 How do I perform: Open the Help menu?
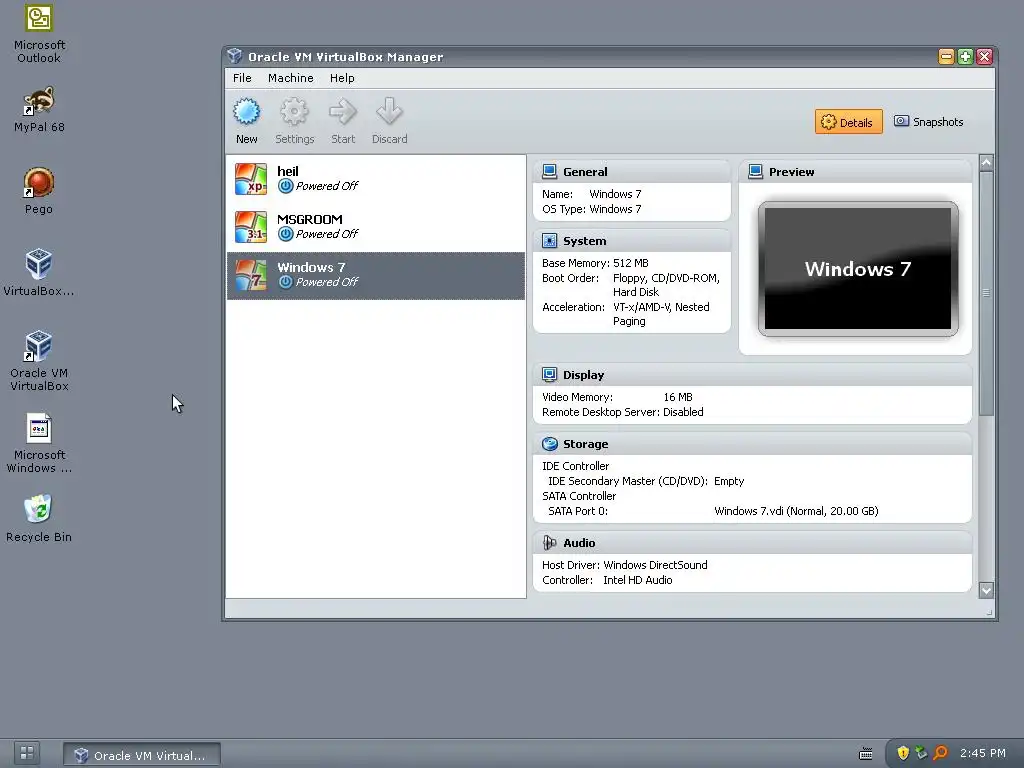342,78
